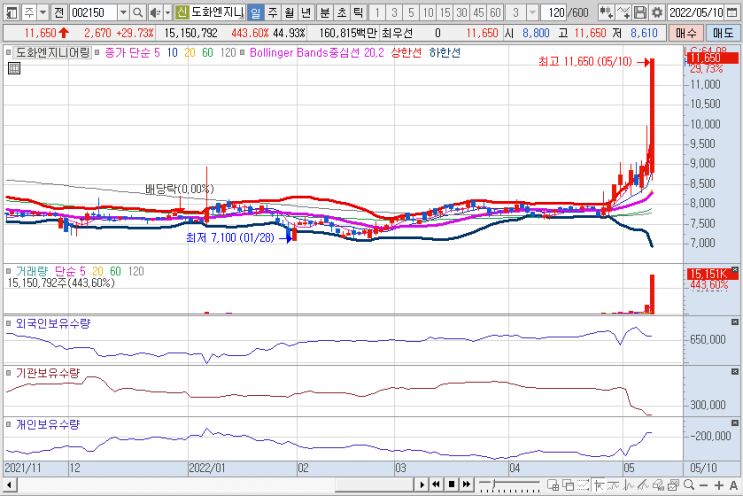This screenshot has width=743, height=496.
Task: Click the fast-forward playback button
Action: tap(467, 484)
